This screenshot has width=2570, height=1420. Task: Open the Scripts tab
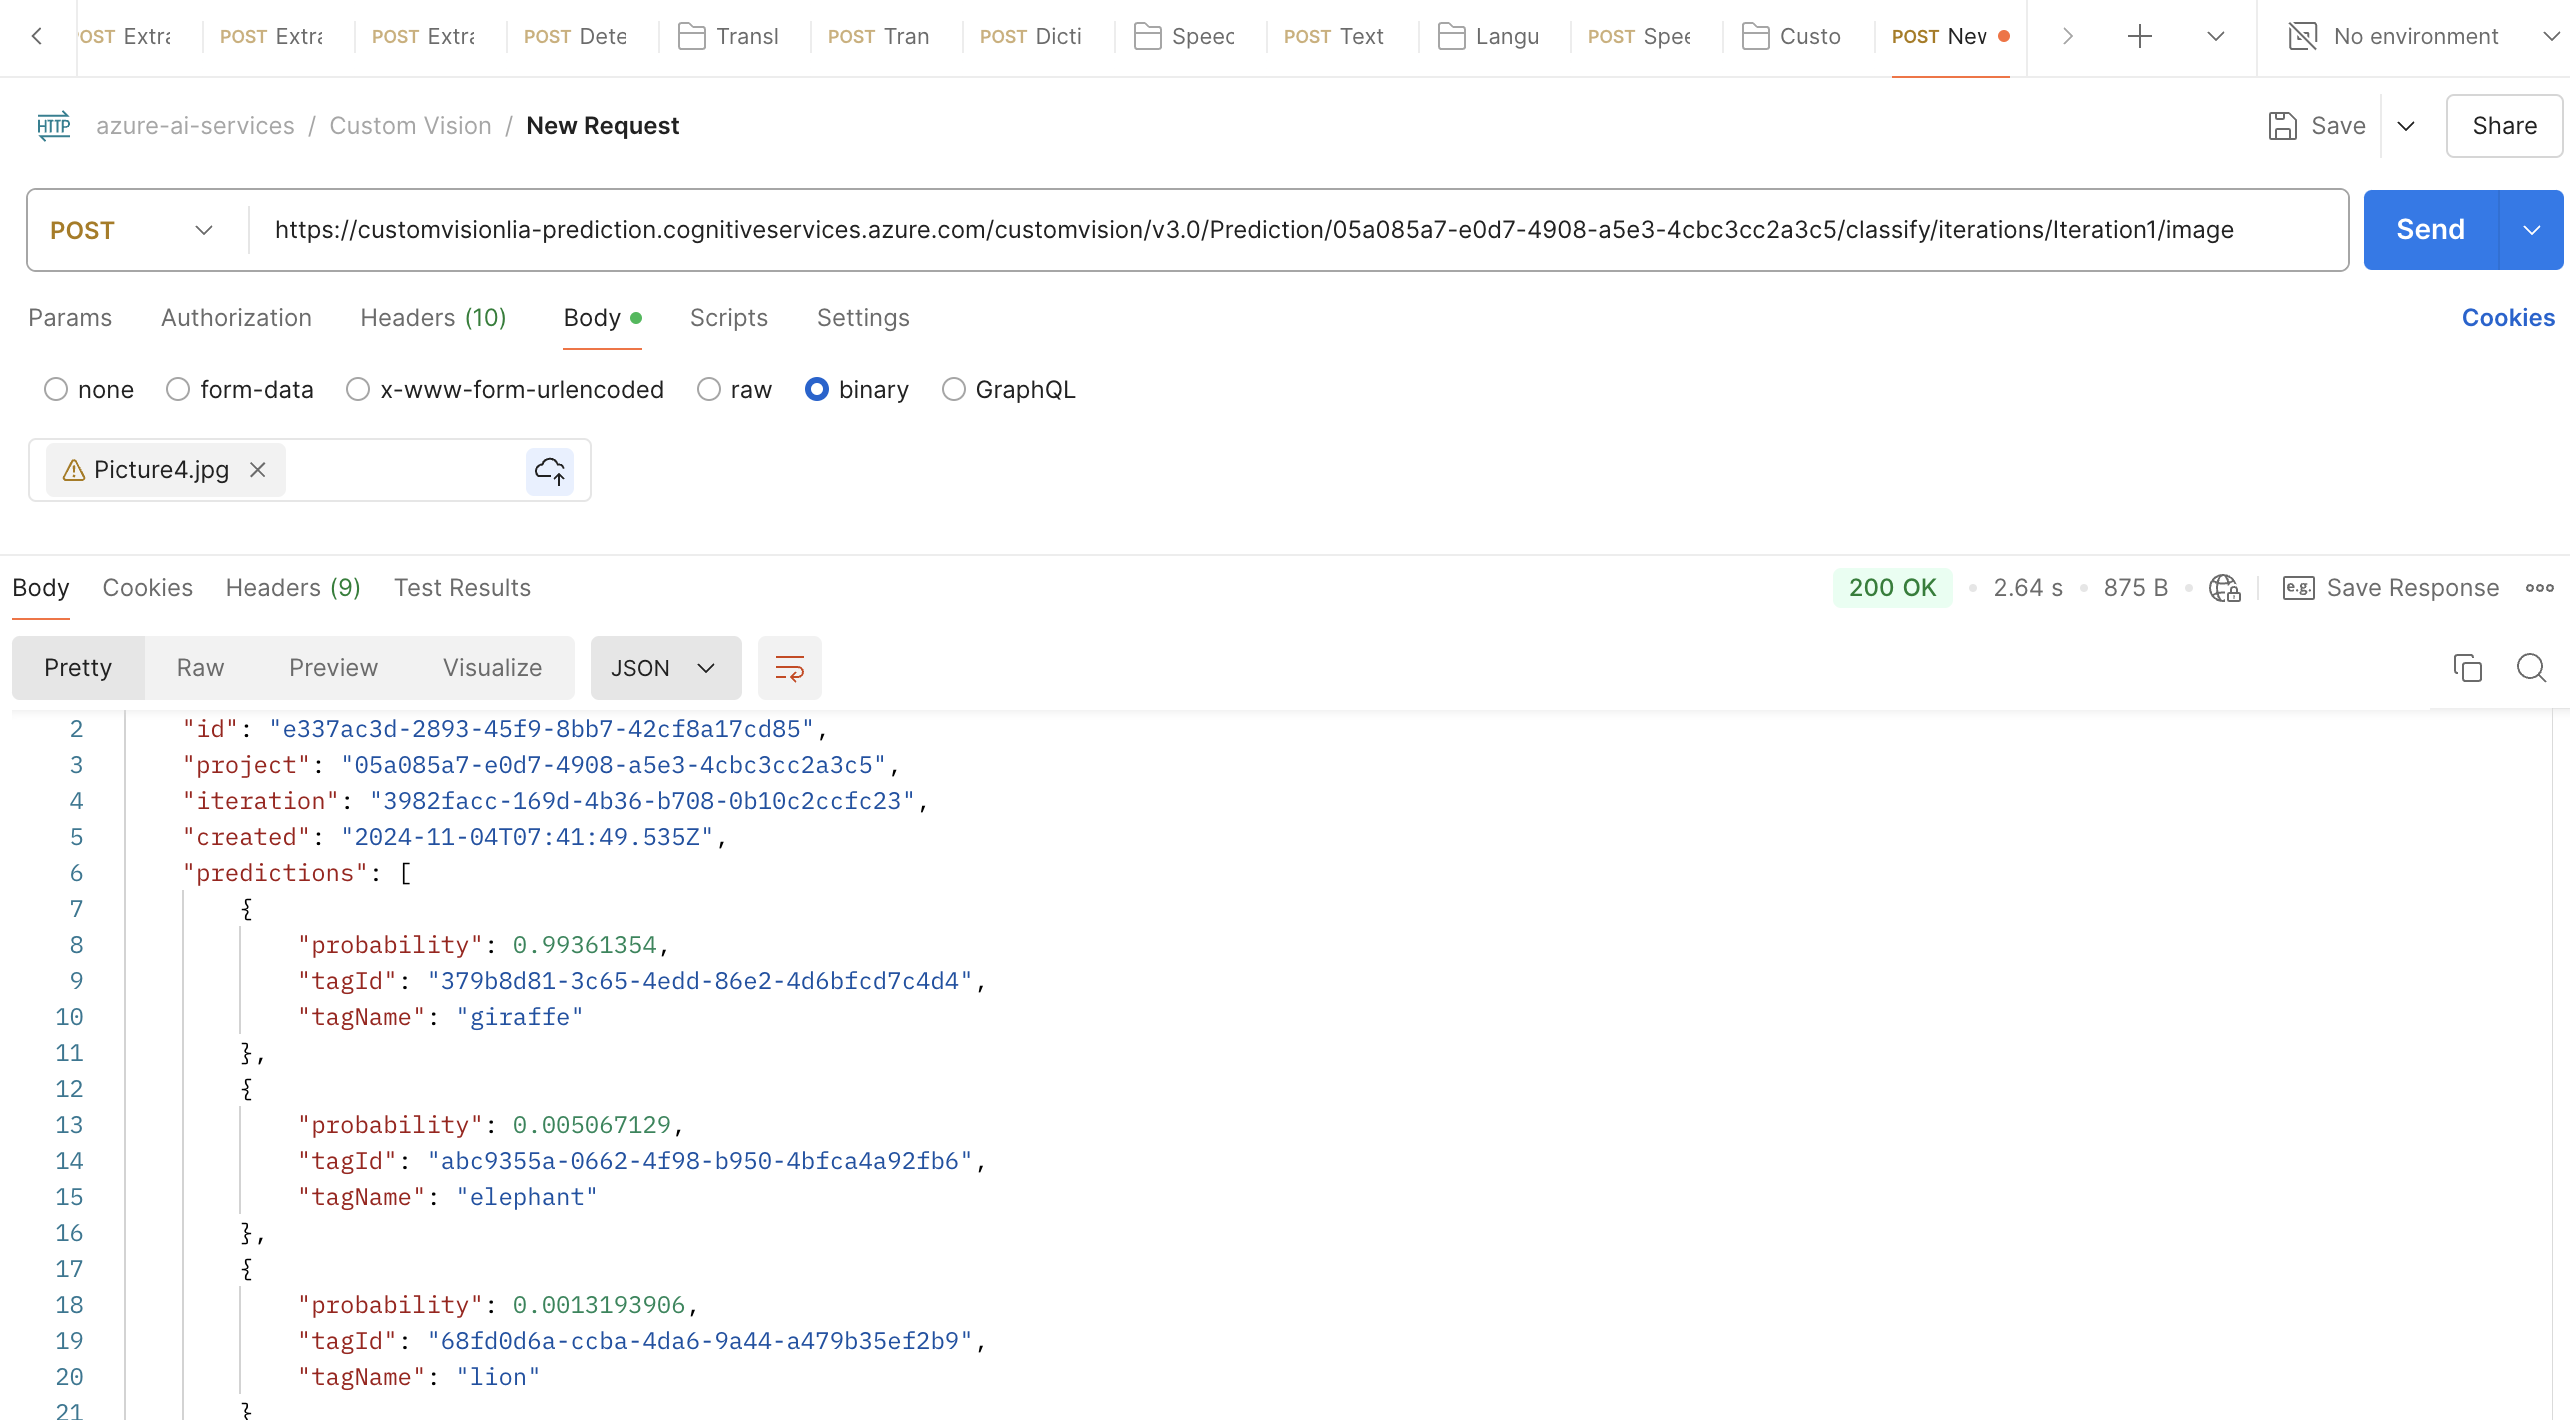[728, 318]
